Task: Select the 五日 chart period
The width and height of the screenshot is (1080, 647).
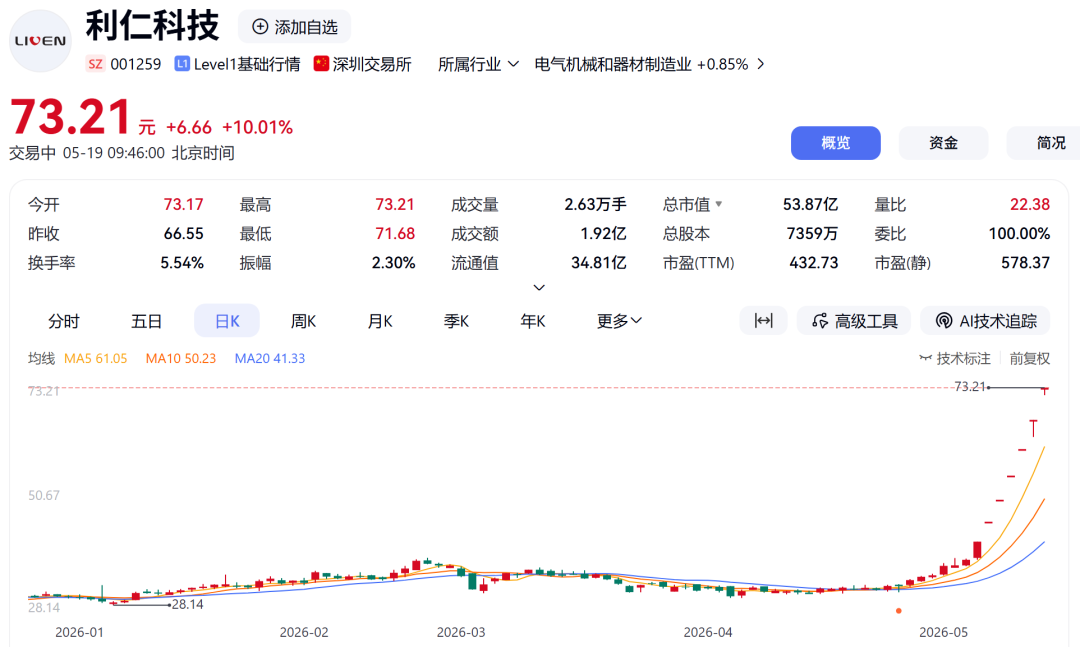Action: [x=147, y=321]
